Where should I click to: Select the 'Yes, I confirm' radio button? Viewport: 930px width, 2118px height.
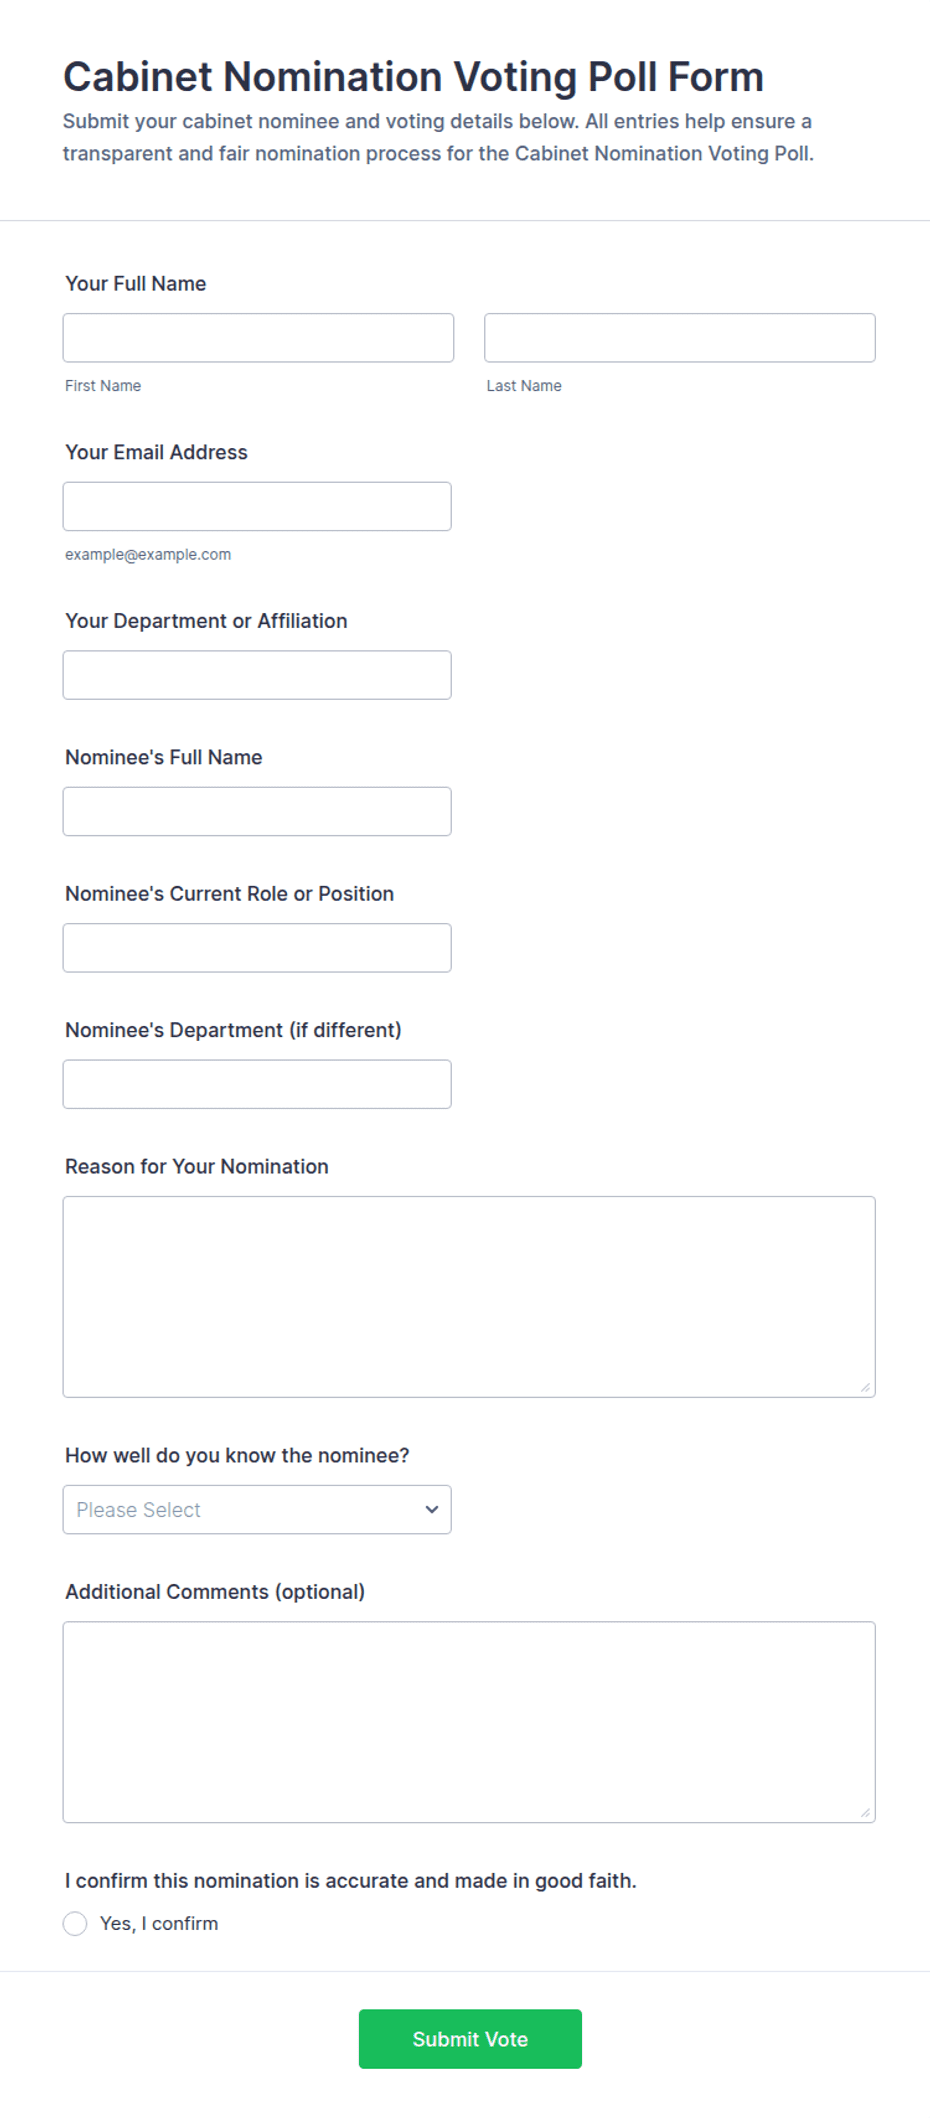point(75,1924)
